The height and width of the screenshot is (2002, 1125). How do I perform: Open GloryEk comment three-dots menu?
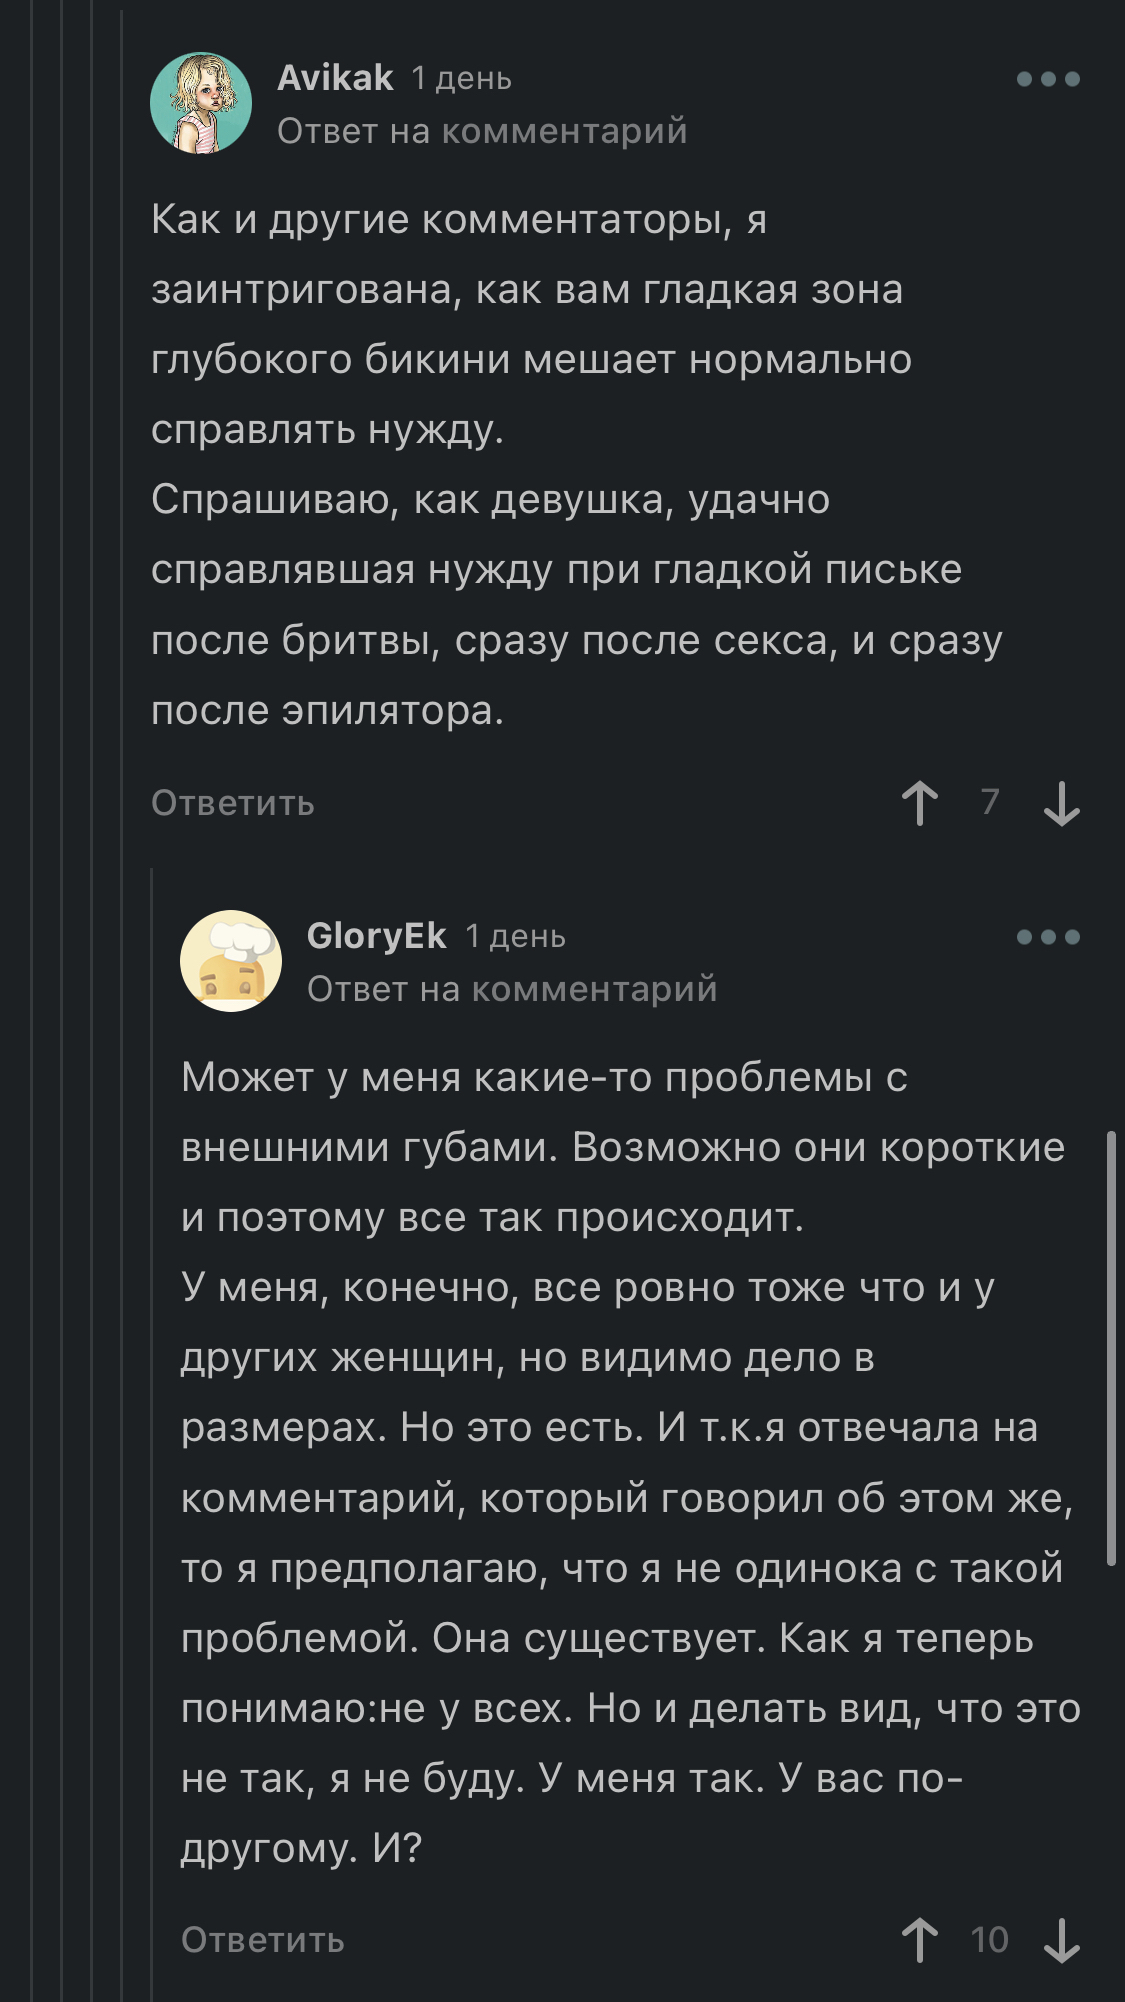[1048, 937]
